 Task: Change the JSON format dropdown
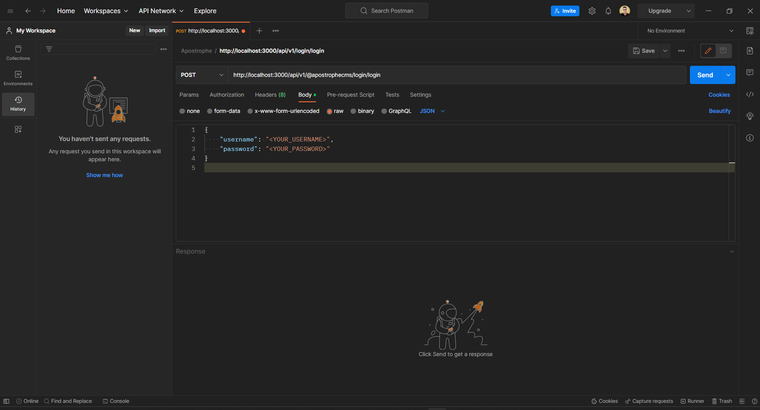click(x=432, y=111)
